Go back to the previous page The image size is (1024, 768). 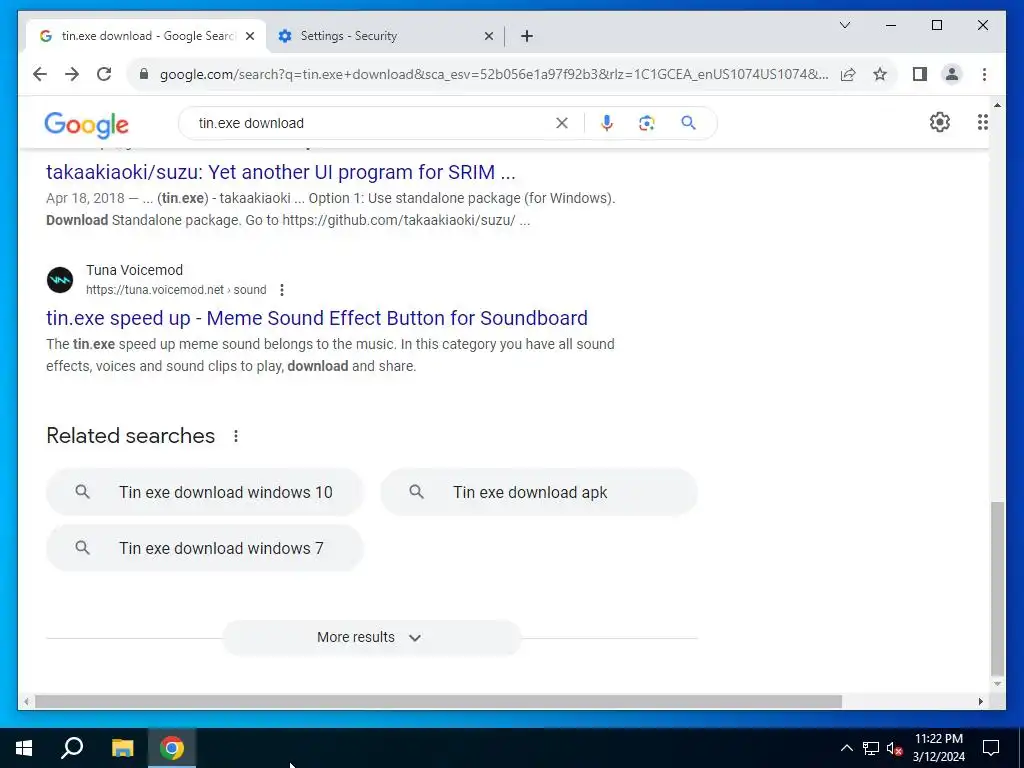click(40, 74)
